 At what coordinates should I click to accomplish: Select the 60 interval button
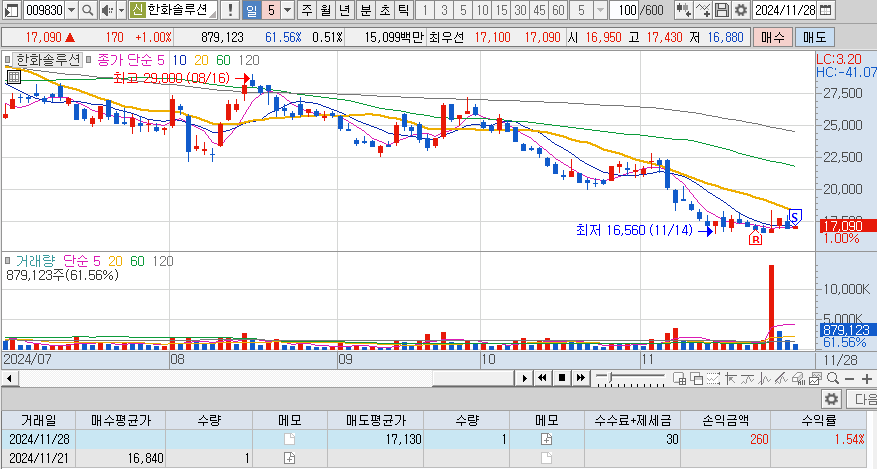558,10
